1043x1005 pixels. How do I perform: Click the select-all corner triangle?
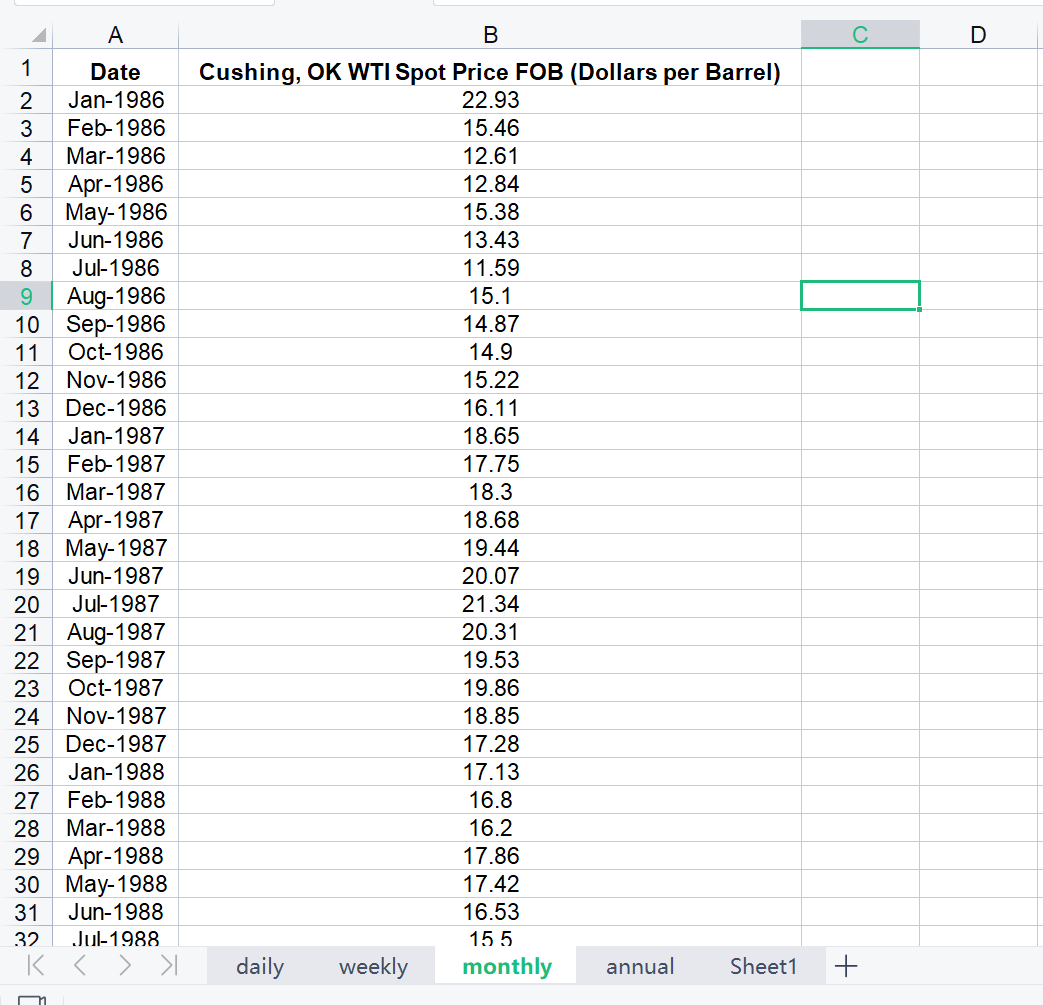point(39,35)
